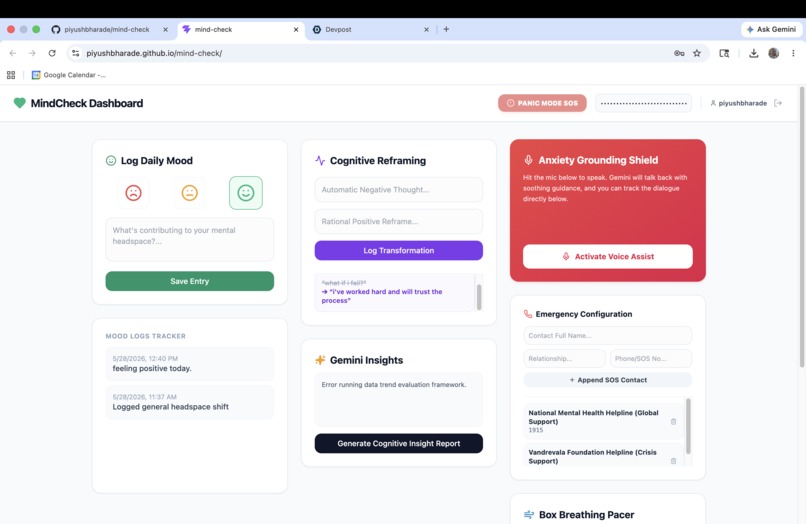Screen dimensions: 806x524
Task: Switch to the piyushbharade/mind-check GitHub tab
Action: (x=107, y=29)
